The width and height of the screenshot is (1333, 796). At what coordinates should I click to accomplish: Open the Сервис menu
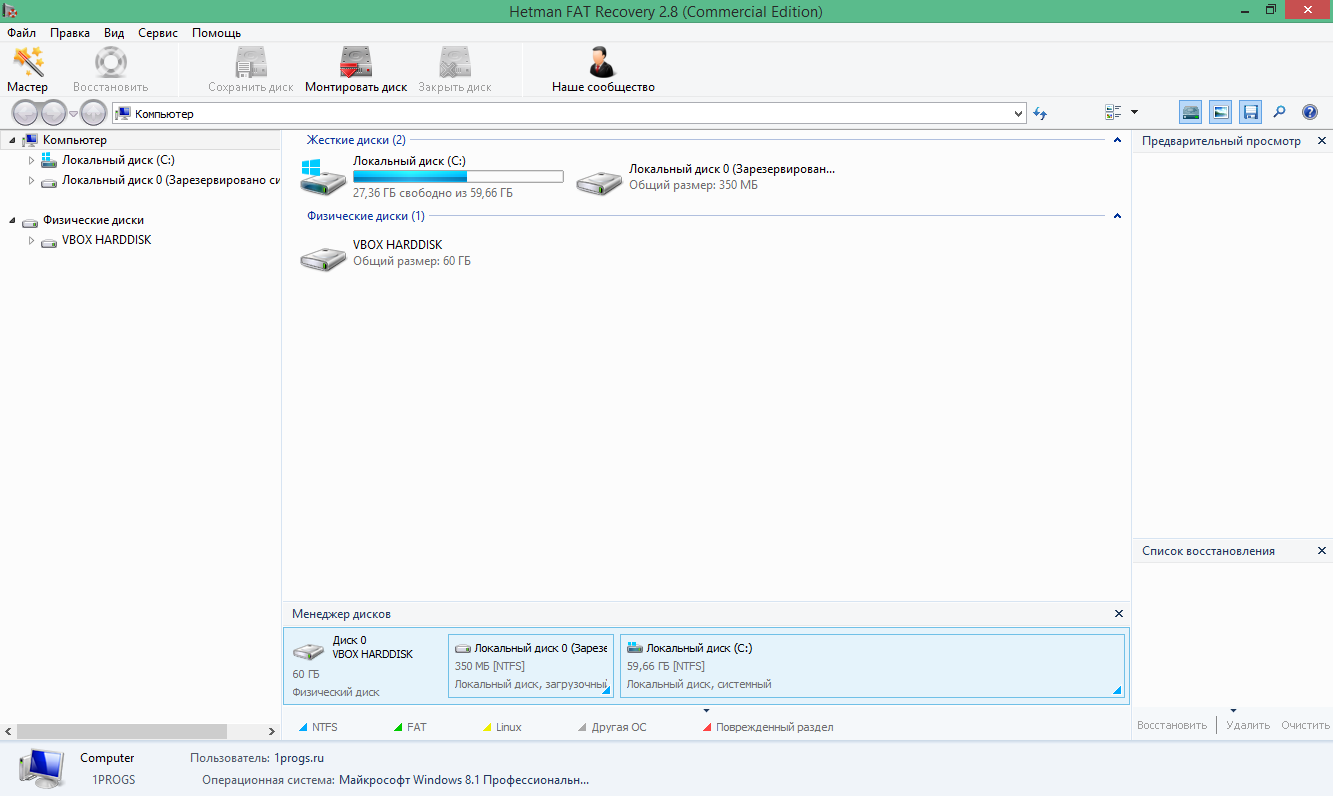tap(158, 33)
